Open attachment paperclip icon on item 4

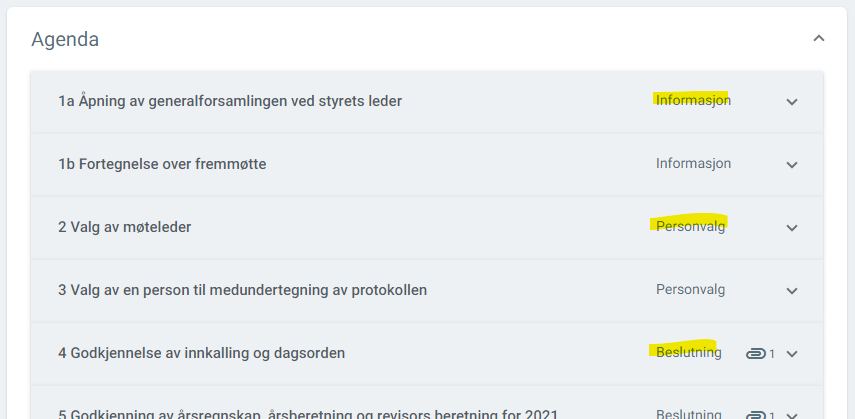coord(756,354)
